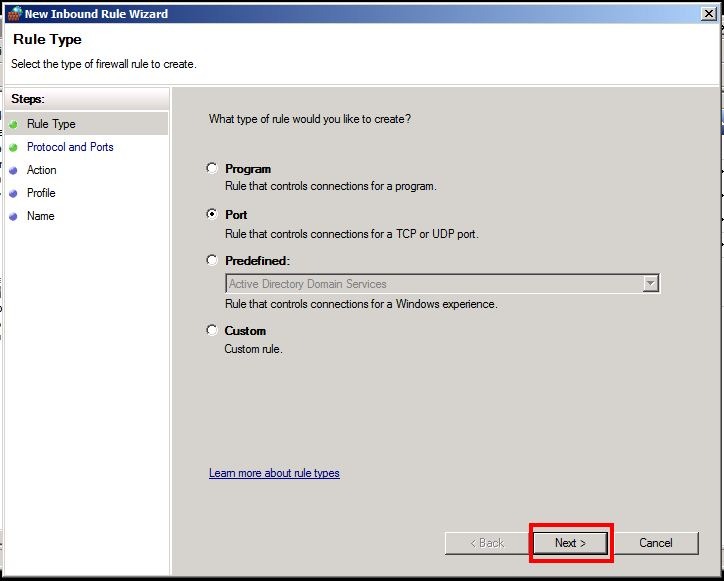Image resolution: width=724 pixels, height=581 pixels.
Task: Select the Program radio button
Action: click(211, 169)
